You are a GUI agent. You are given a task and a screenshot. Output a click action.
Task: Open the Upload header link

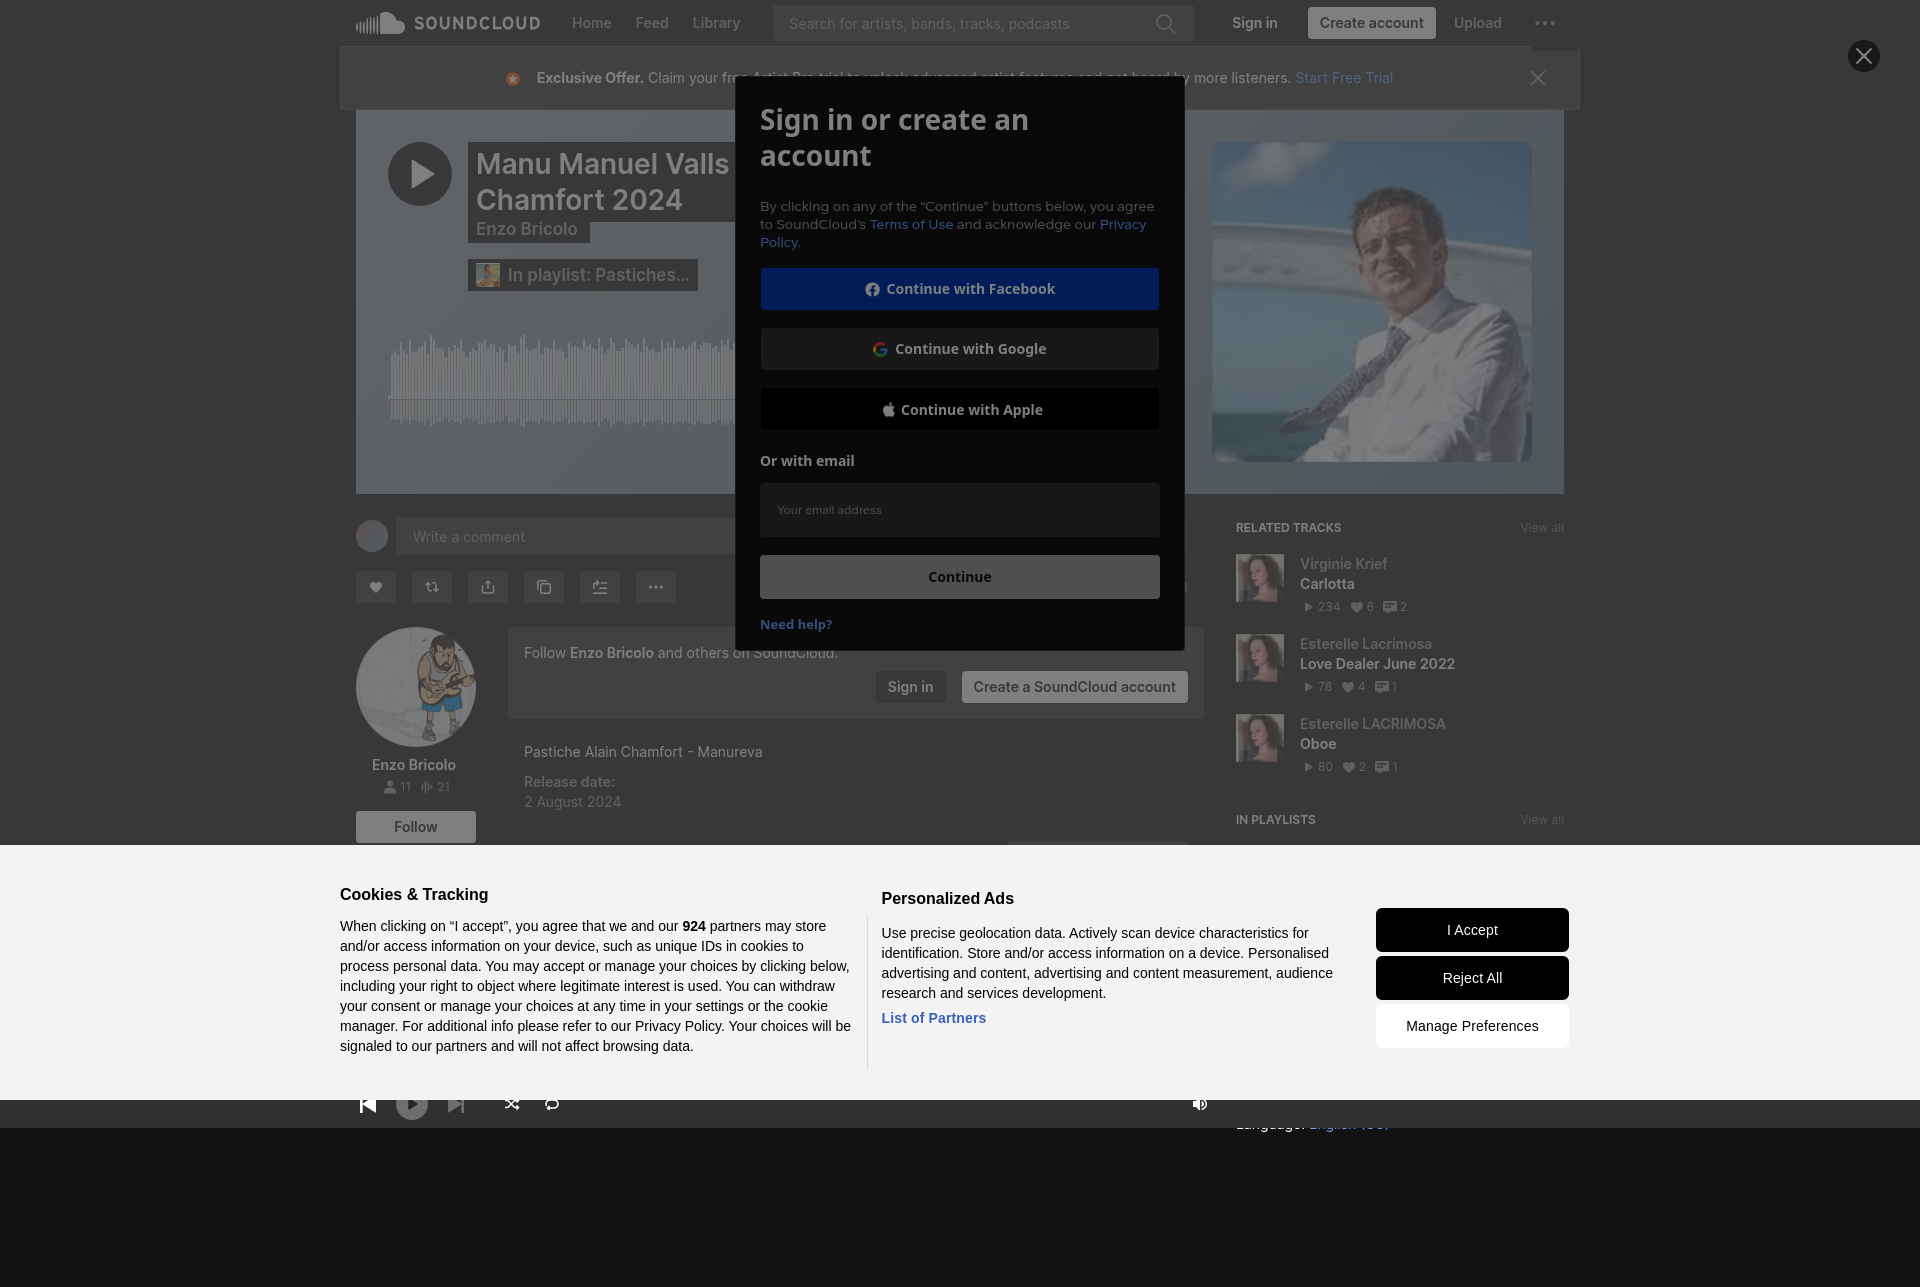1477,23
